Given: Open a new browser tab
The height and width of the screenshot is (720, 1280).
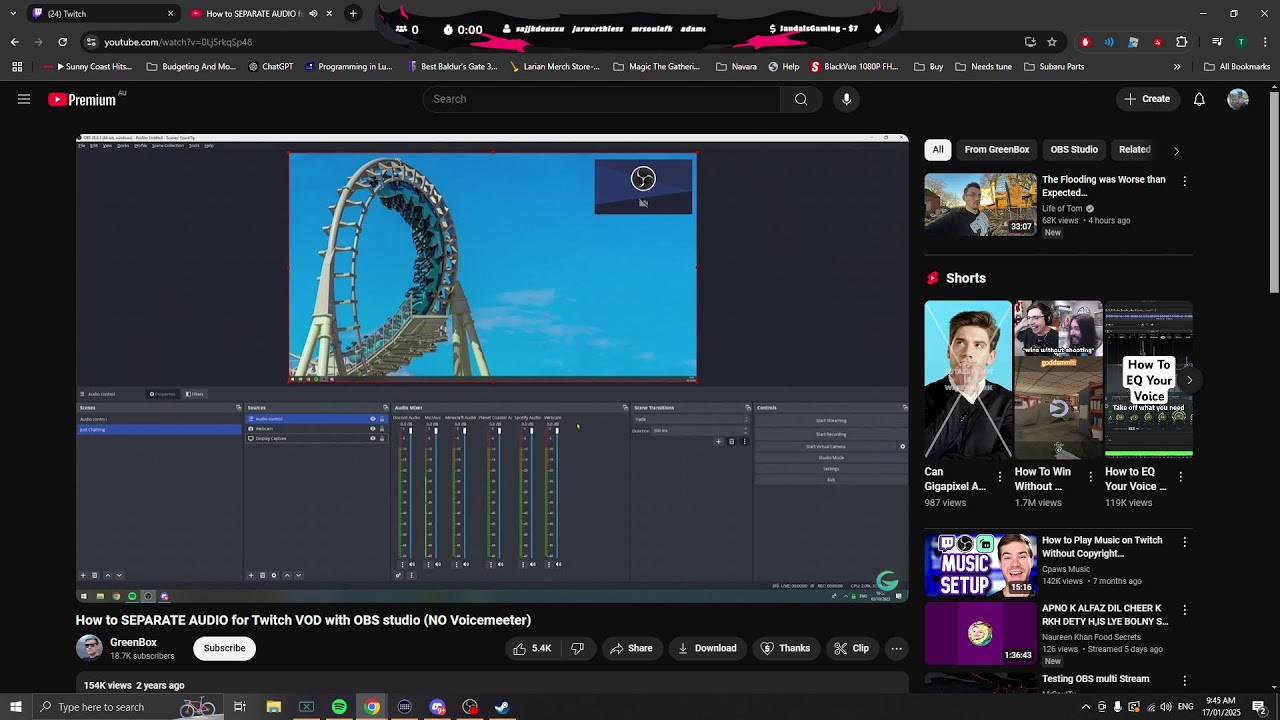Looking at the screenshot, I should pyautogui.click(x=353, y=14).
